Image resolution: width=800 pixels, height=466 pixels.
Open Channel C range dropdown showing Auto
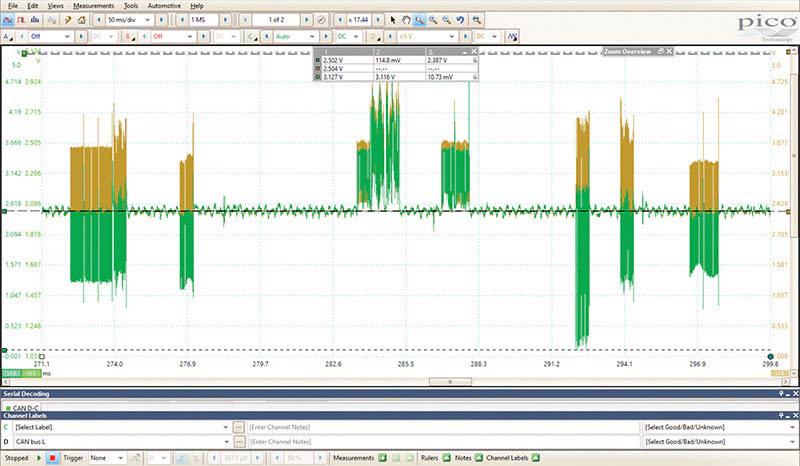312,36
